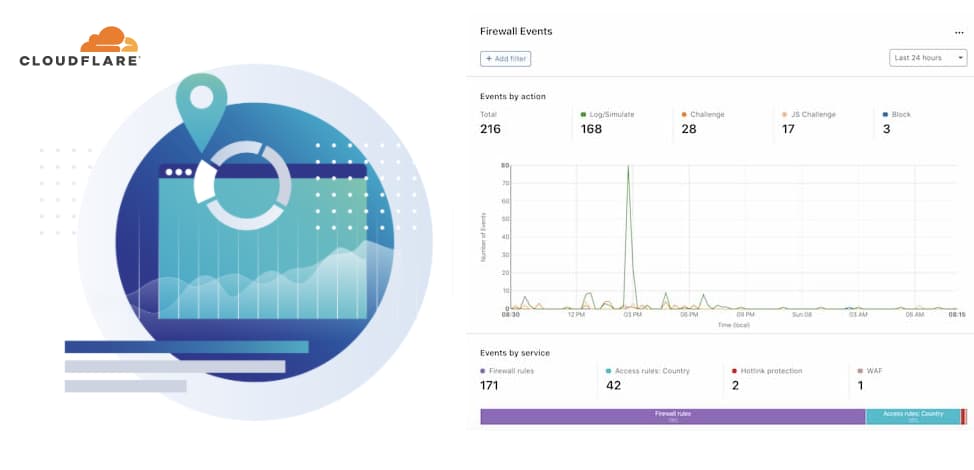Click the Firewall rules value 171

(489, 386)
